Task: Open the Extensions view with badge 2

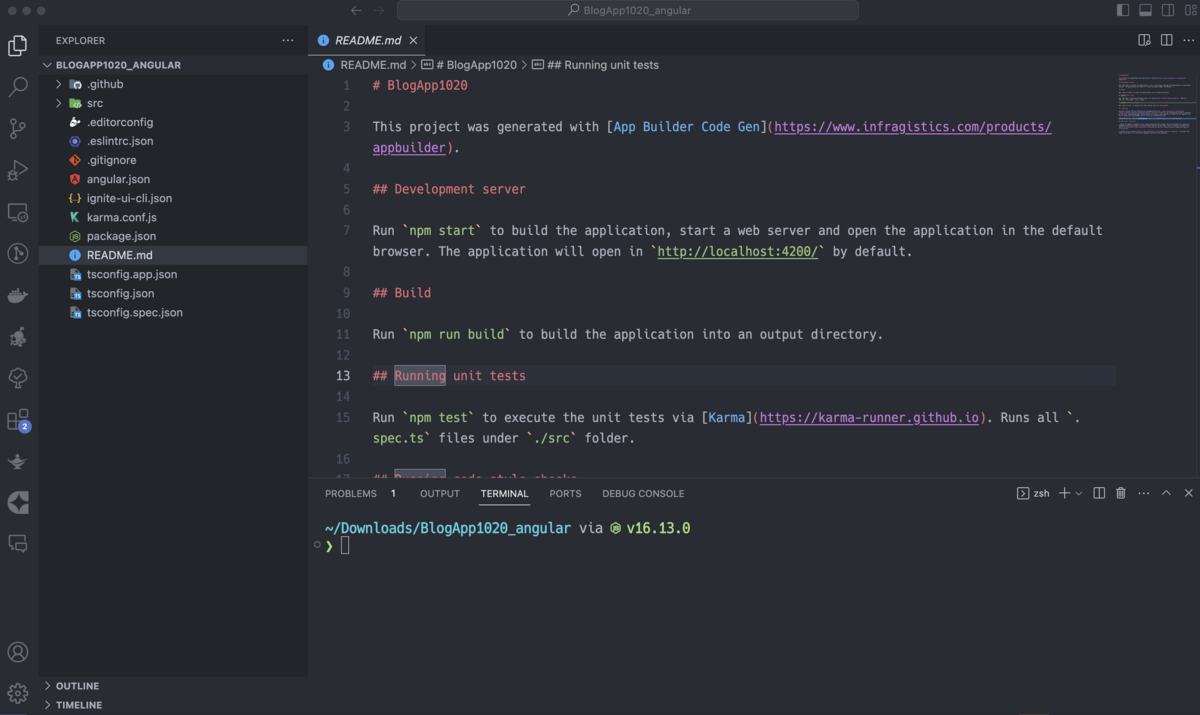Action: pyautogui.click(x=18, y=420)
